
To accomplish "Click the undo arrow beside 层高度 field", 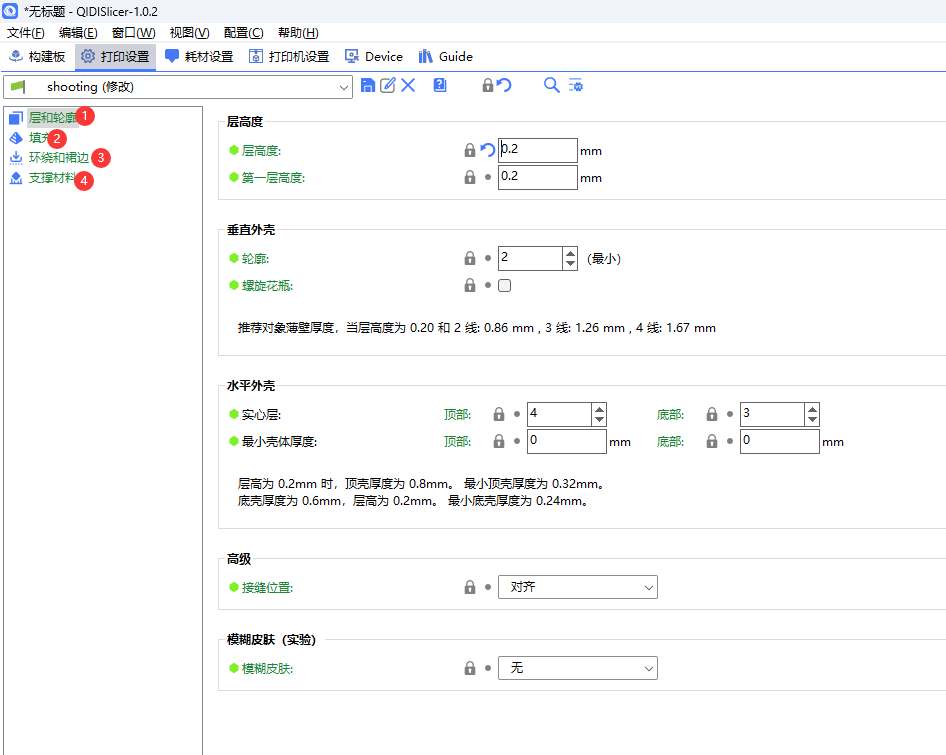I will click(x=488, y=150).
